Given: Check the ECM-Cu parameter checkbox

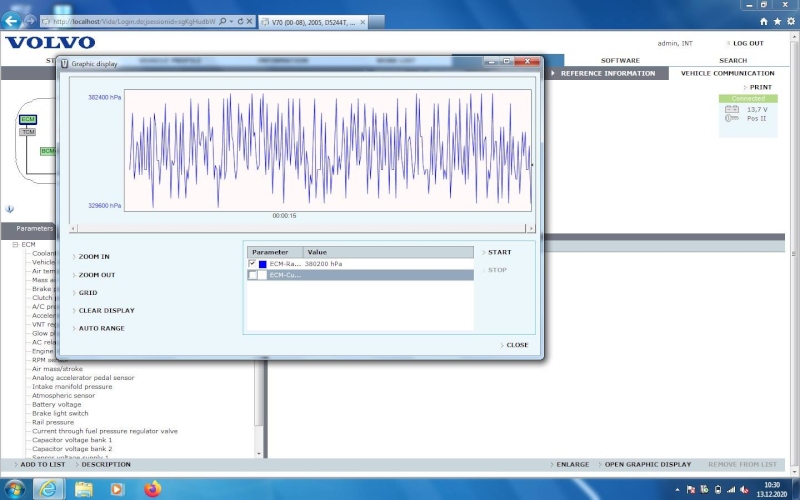Looking at the screenshot, I should pos(252,275).
